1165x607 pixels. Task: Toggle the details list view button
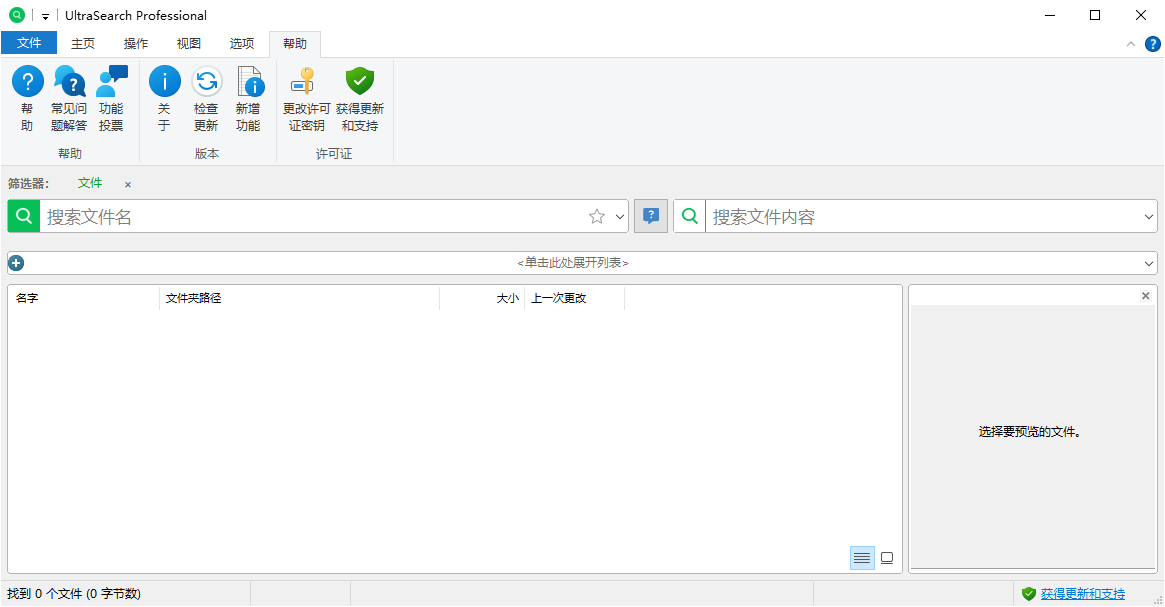point(861,558)
